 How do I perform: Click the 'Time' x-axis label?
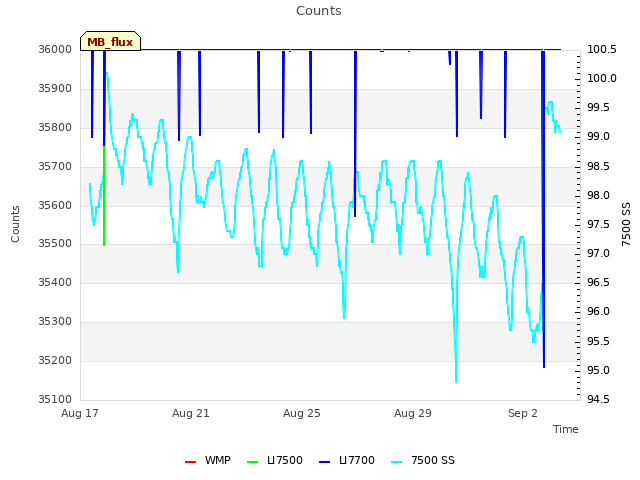[566, 429]
